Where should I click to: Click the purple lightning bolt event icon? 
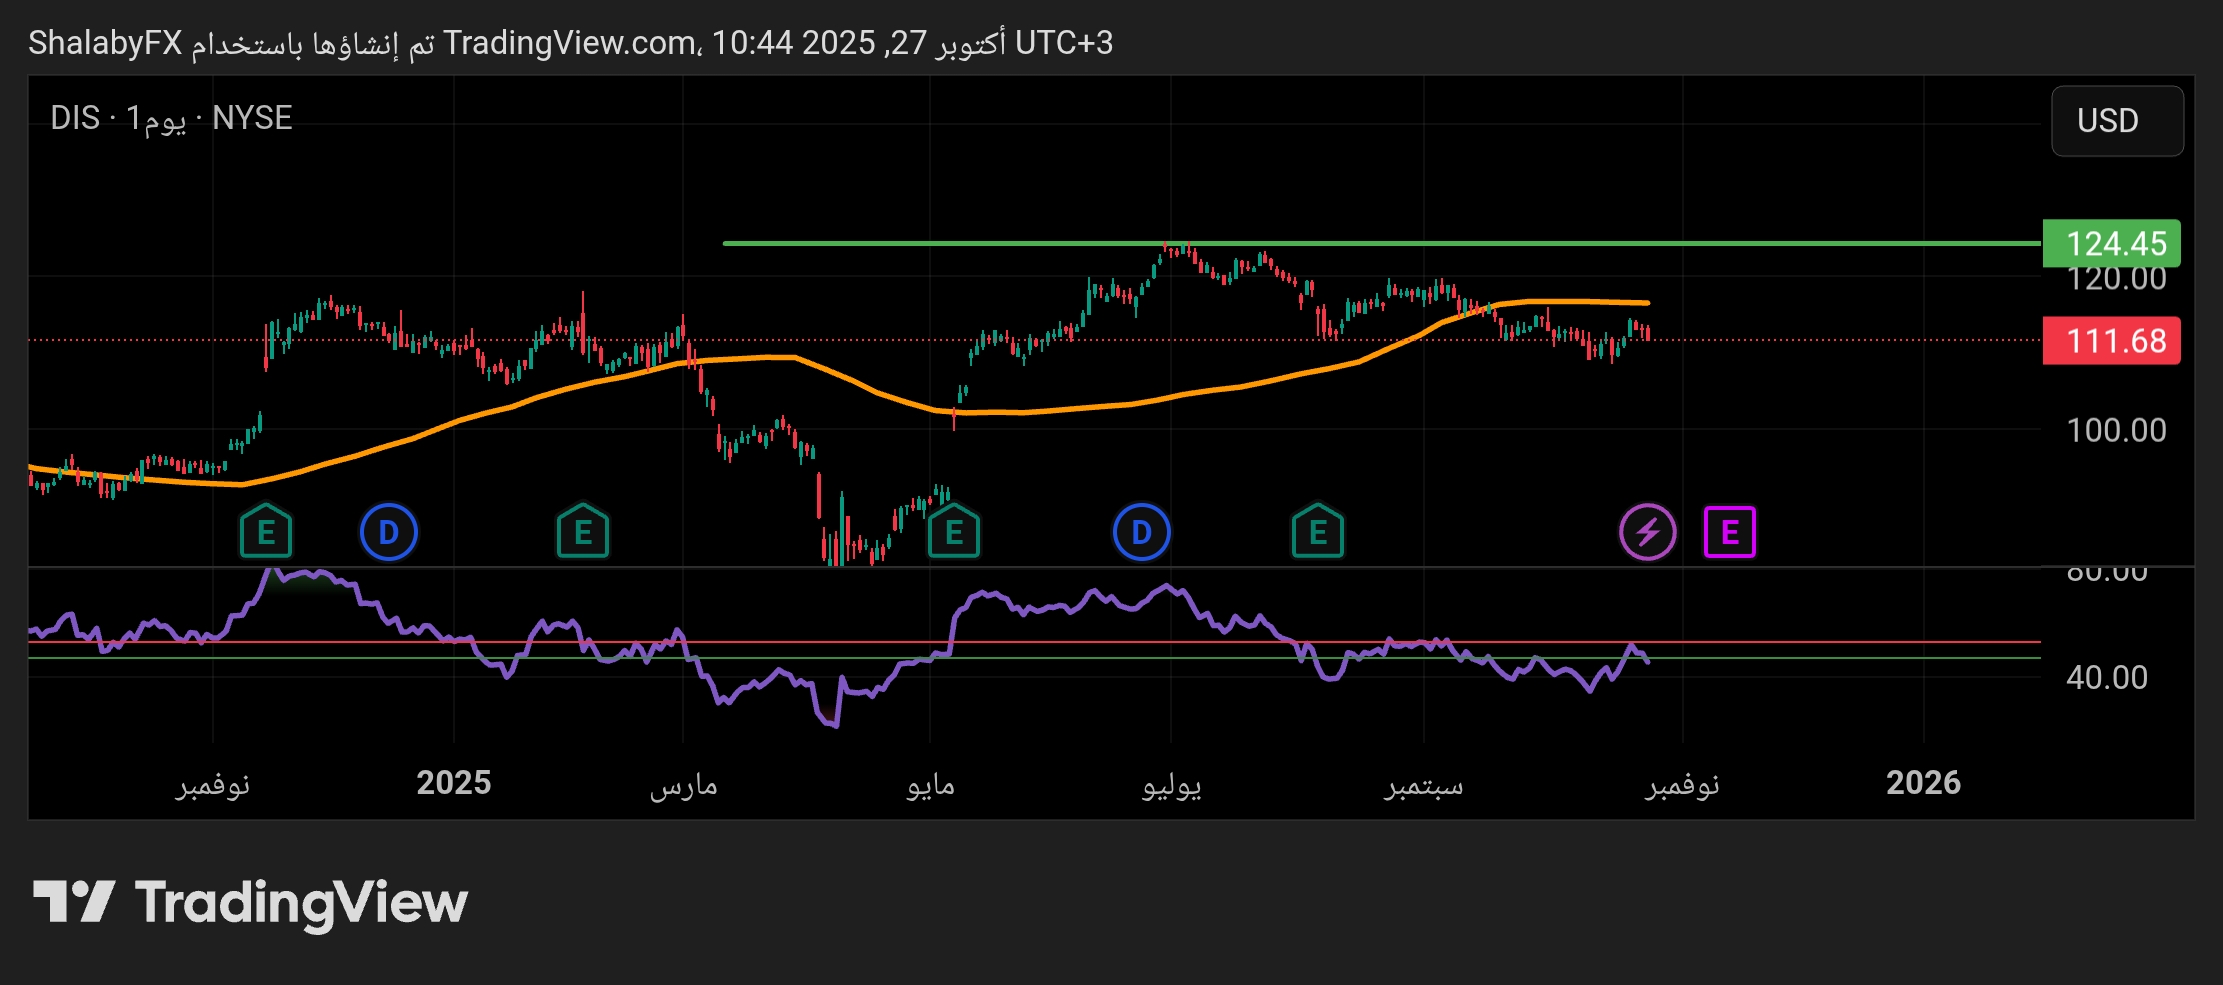tap(1647, 532)
